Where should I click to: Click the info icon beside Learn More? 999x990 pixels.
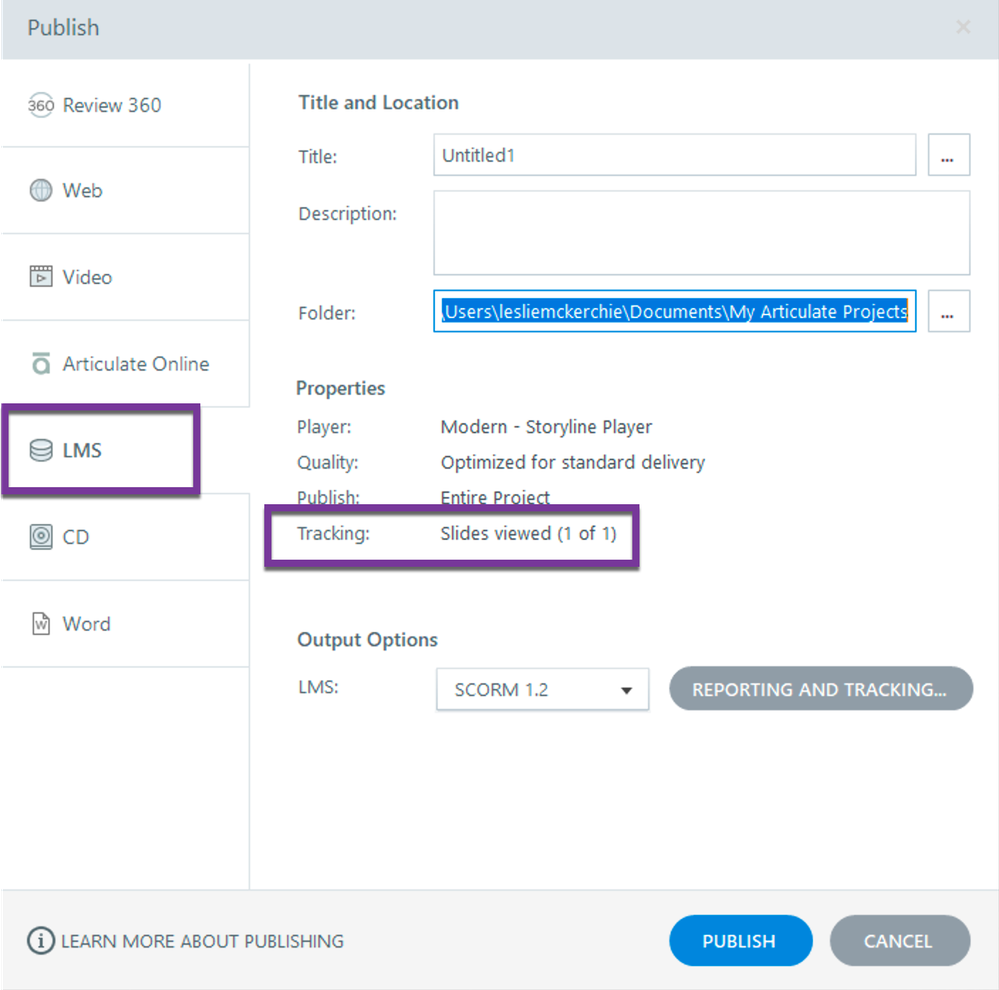tap(41, 941)
